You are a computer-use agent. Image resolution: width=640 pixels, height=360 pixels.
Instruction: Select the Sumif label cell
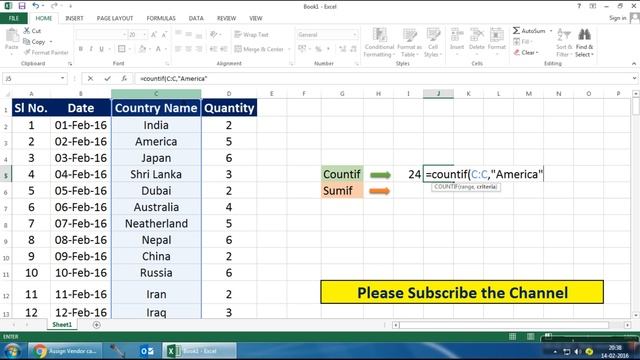click(x=342, y=191)
